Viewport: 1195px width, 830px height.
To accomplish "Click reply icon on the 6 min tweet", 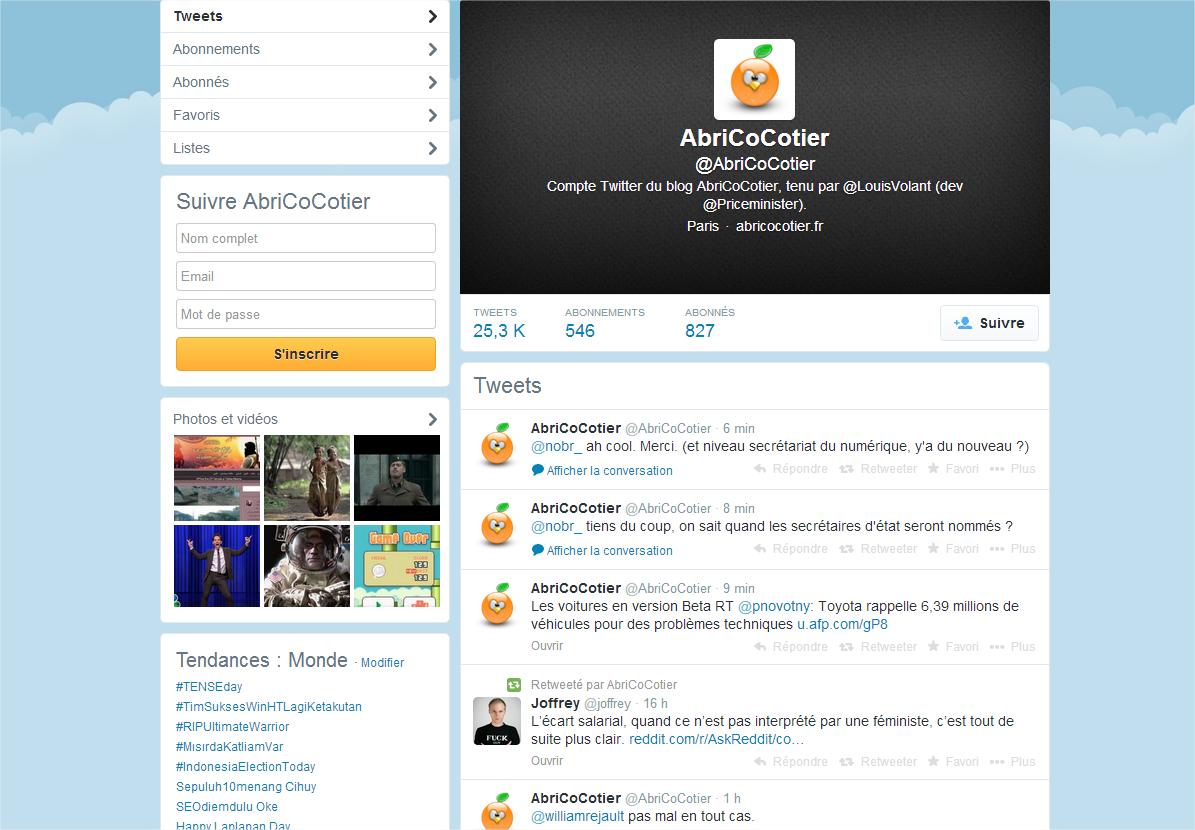I will 760,469.
